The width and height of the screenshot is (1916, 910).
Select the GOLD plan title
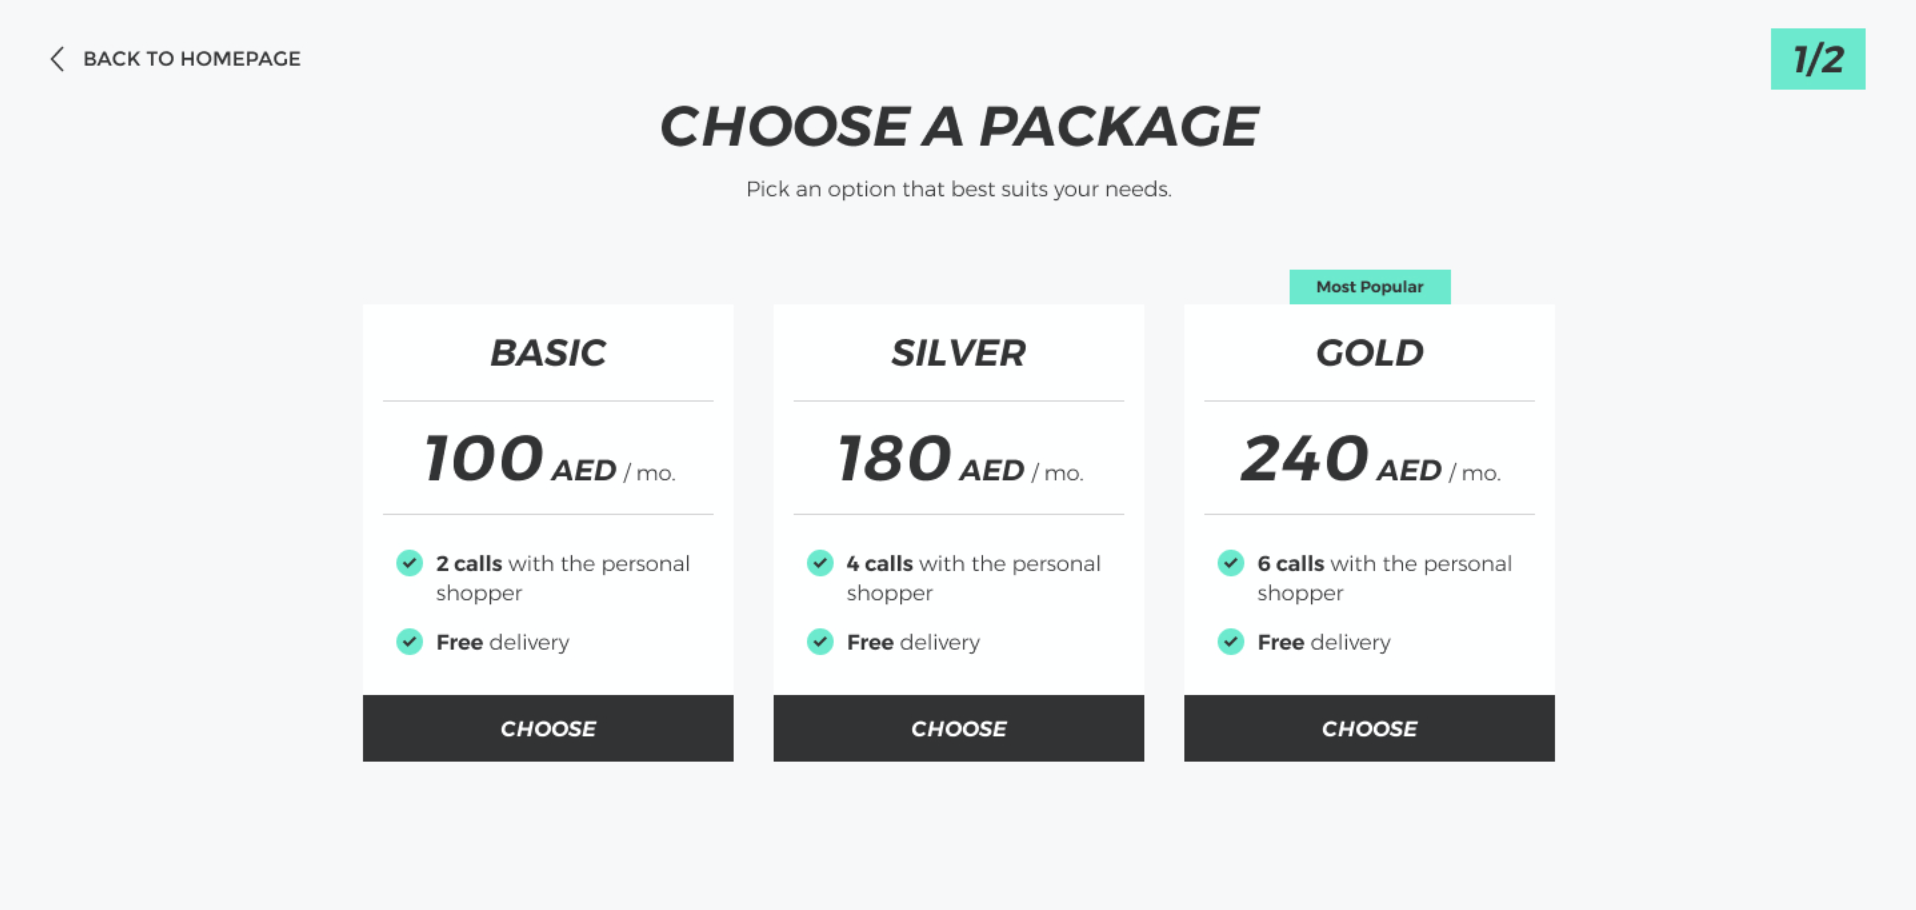tap(1370, 353)
